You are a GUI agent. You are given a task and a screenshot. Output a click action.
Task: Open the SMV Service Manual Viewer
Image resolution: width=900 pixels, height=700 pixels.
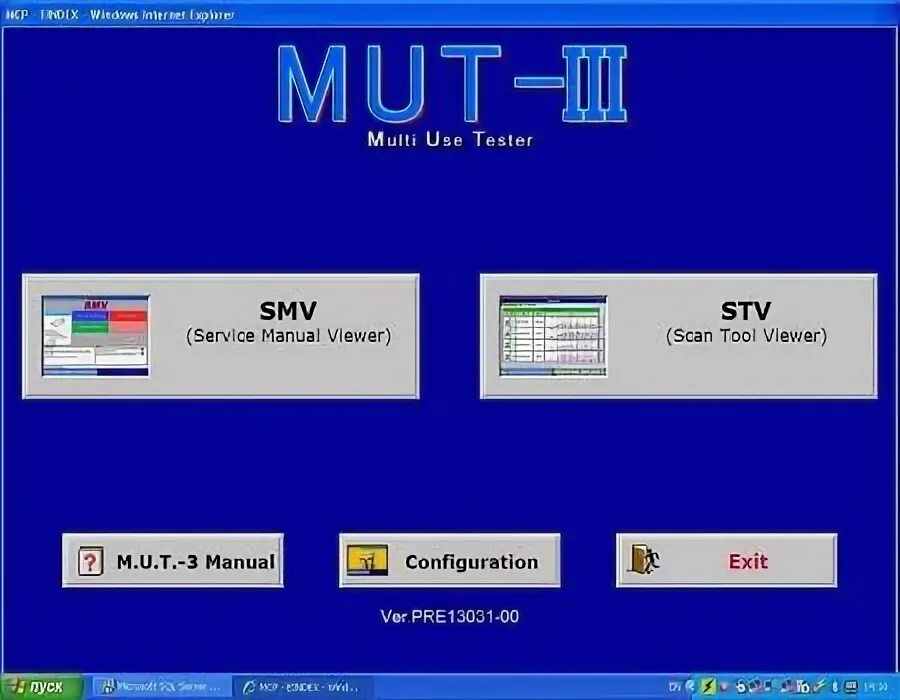coord(221,336)
